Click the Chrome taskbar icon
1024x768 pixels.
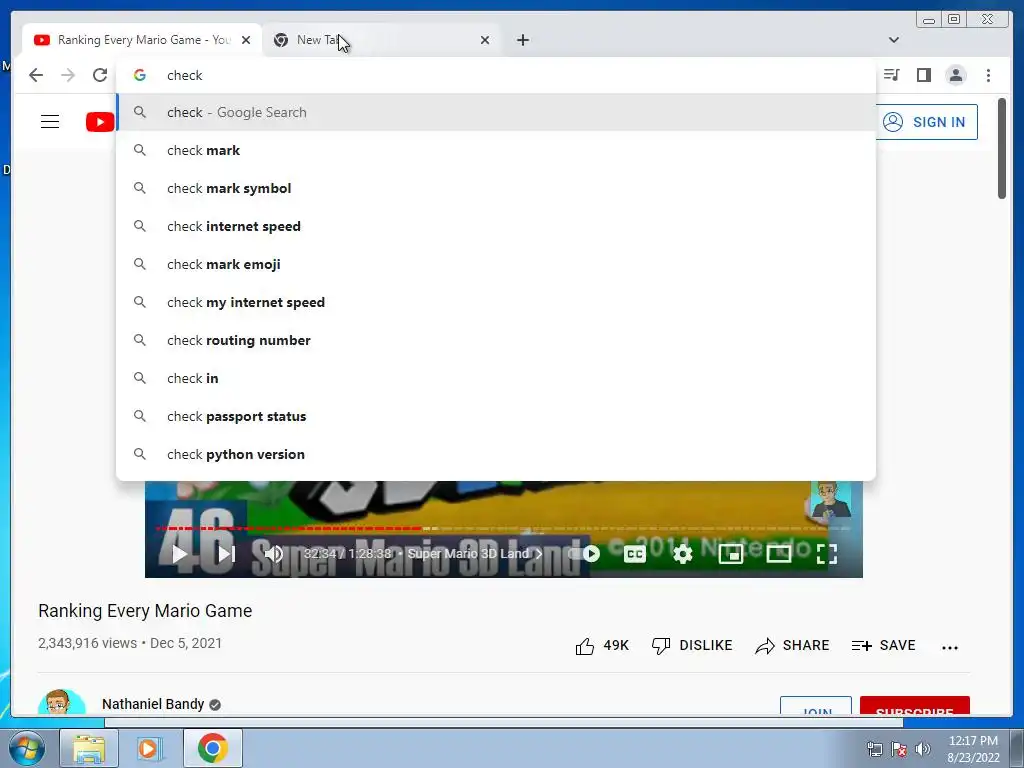tap(212, 748)
